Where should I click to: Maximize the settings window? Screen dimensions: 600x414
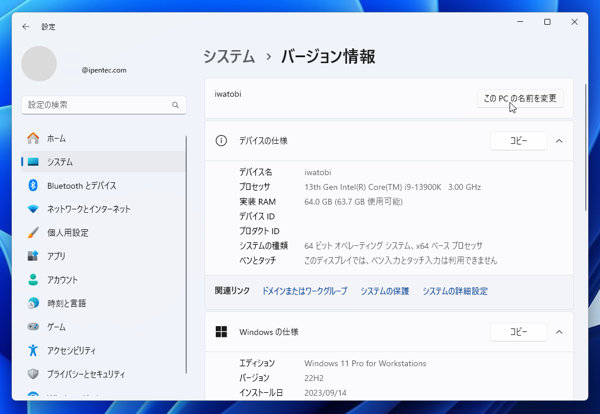pos(547,22)
